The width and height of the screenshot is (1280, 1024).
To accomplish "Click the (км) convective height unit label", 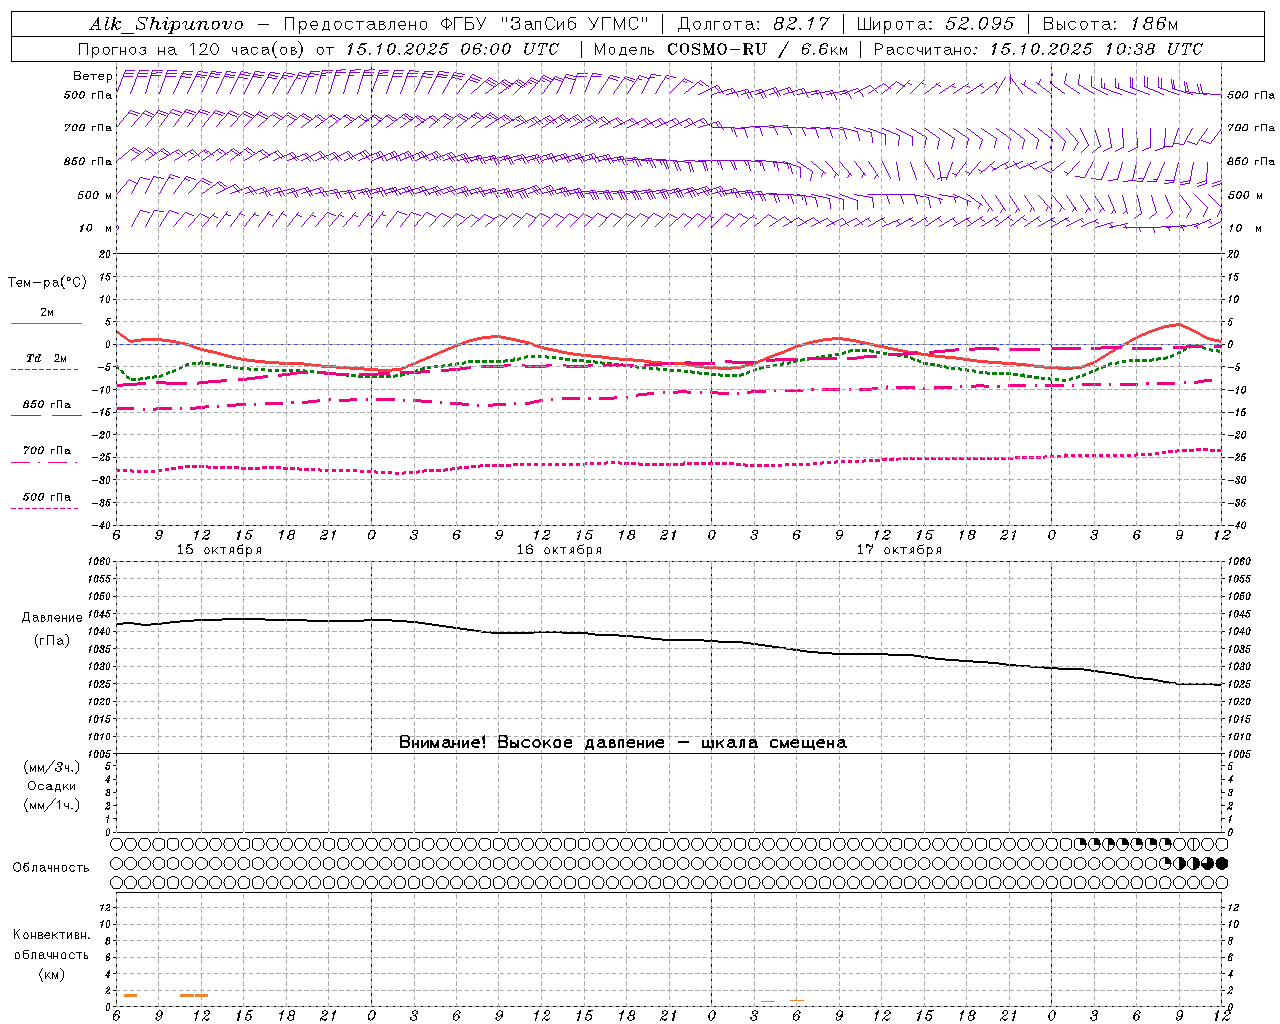I will (51, 974).
